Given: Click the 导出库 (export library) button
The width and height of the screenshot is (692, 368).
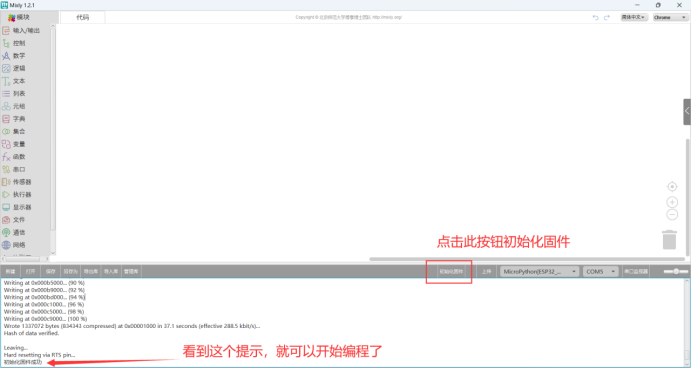Looking at the screenshot, I should tap(91, 271).
